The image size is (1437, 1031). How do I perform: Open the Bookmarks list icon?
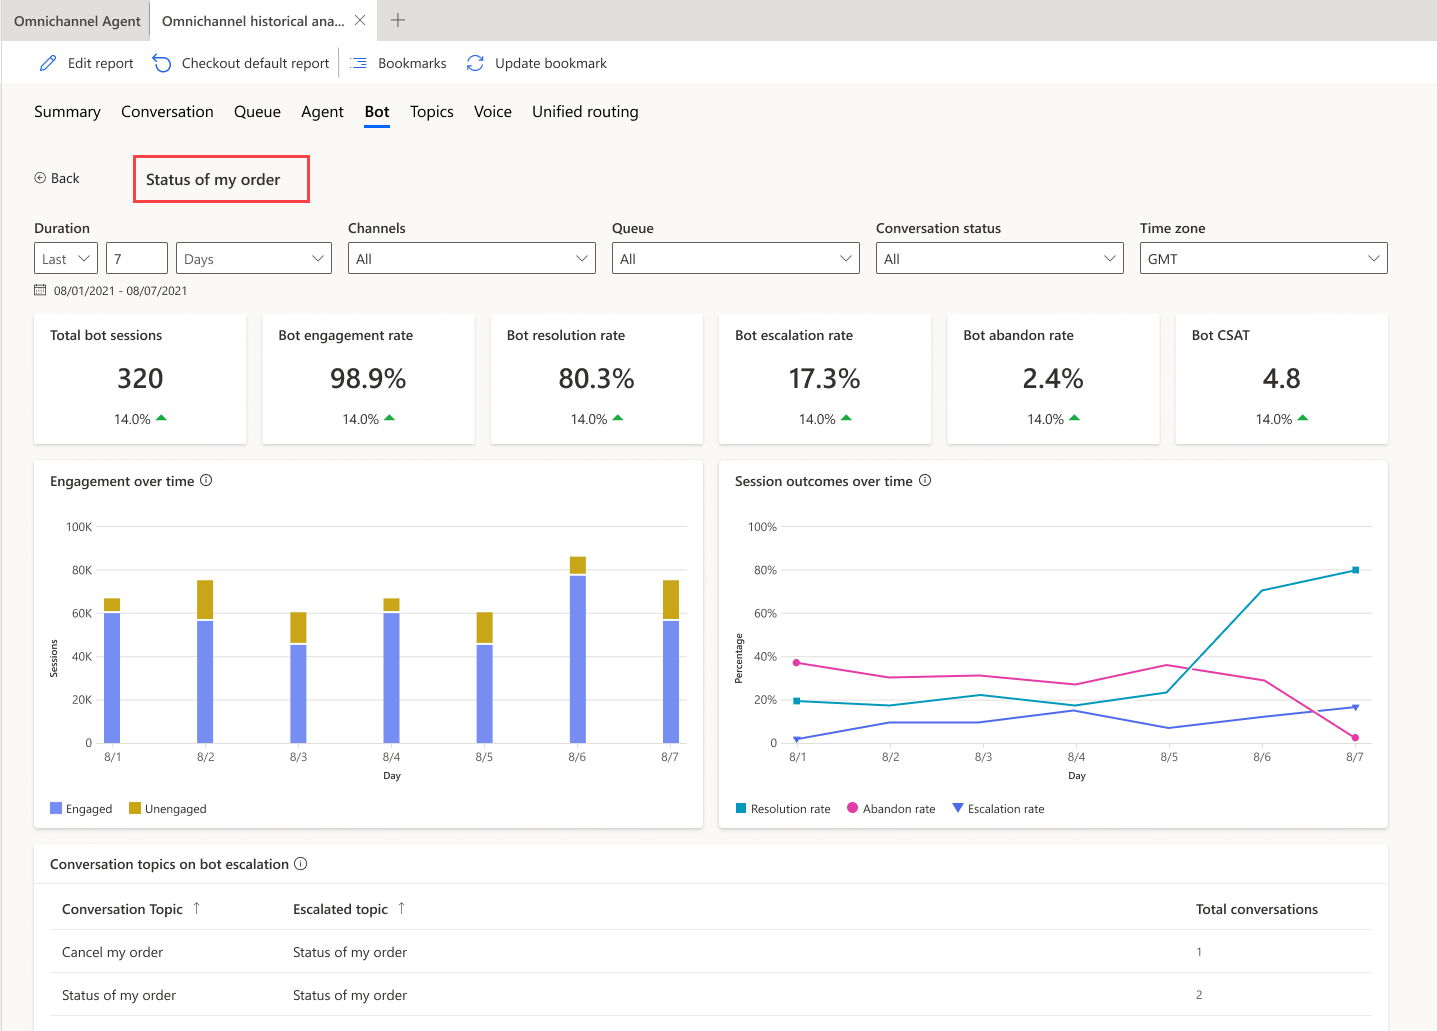(359, 63)
